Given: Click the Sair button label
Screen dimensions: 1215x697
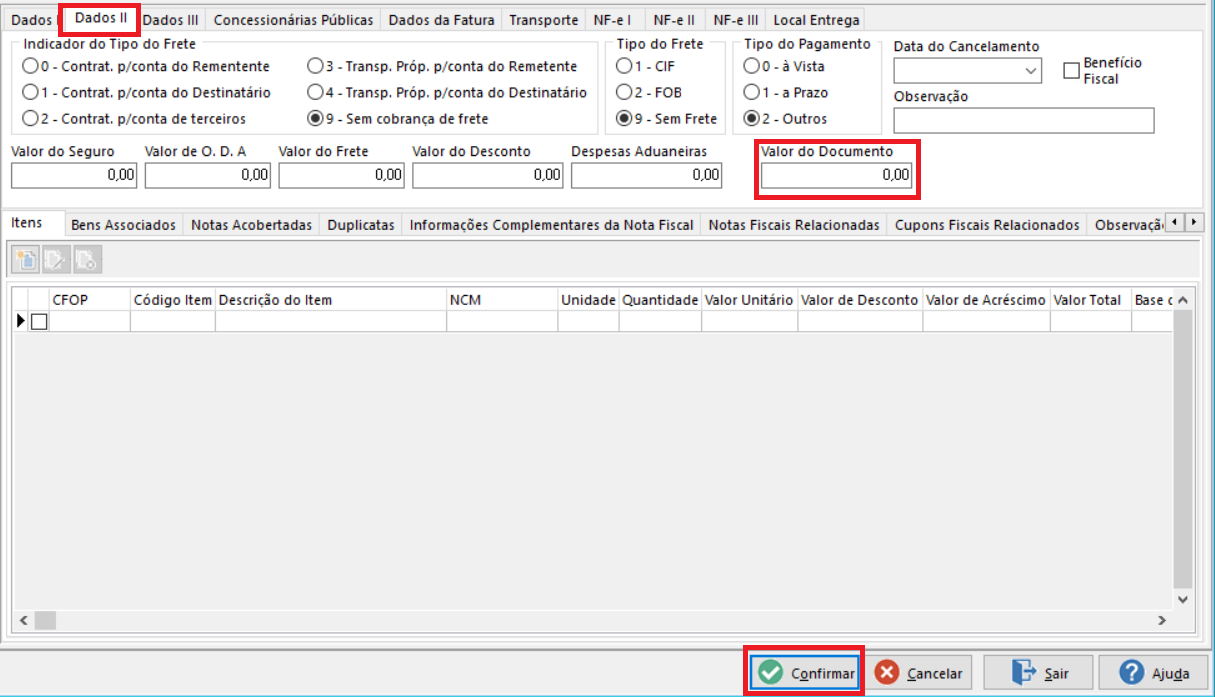Looking at the screenshot, I should [x=1056, y=674].
